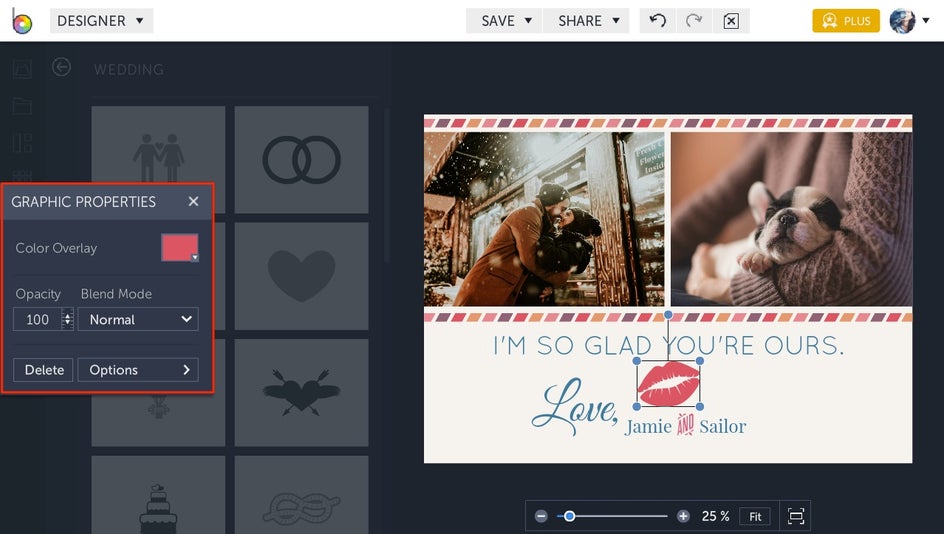Image resolution: width=944 pixels, height=534 pixels.
Task: Open the Blend Mode Normal dropdown
Action: coord(138,320)
